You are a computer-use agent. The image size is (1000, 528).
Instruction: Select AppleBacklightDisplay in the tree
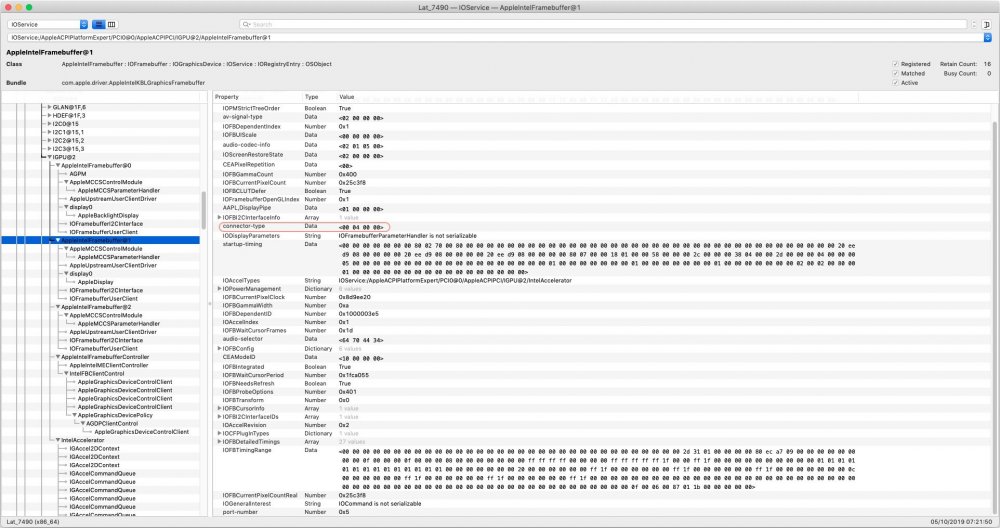(108, 215)
